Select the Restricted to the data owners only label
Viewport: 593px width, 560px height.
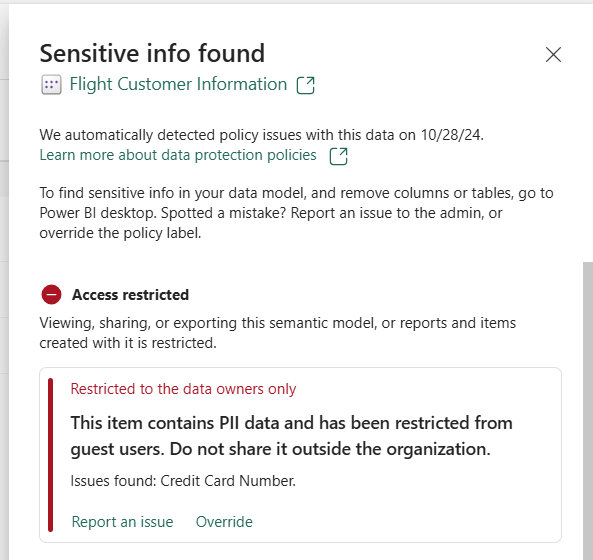click(x=183, y=389)
